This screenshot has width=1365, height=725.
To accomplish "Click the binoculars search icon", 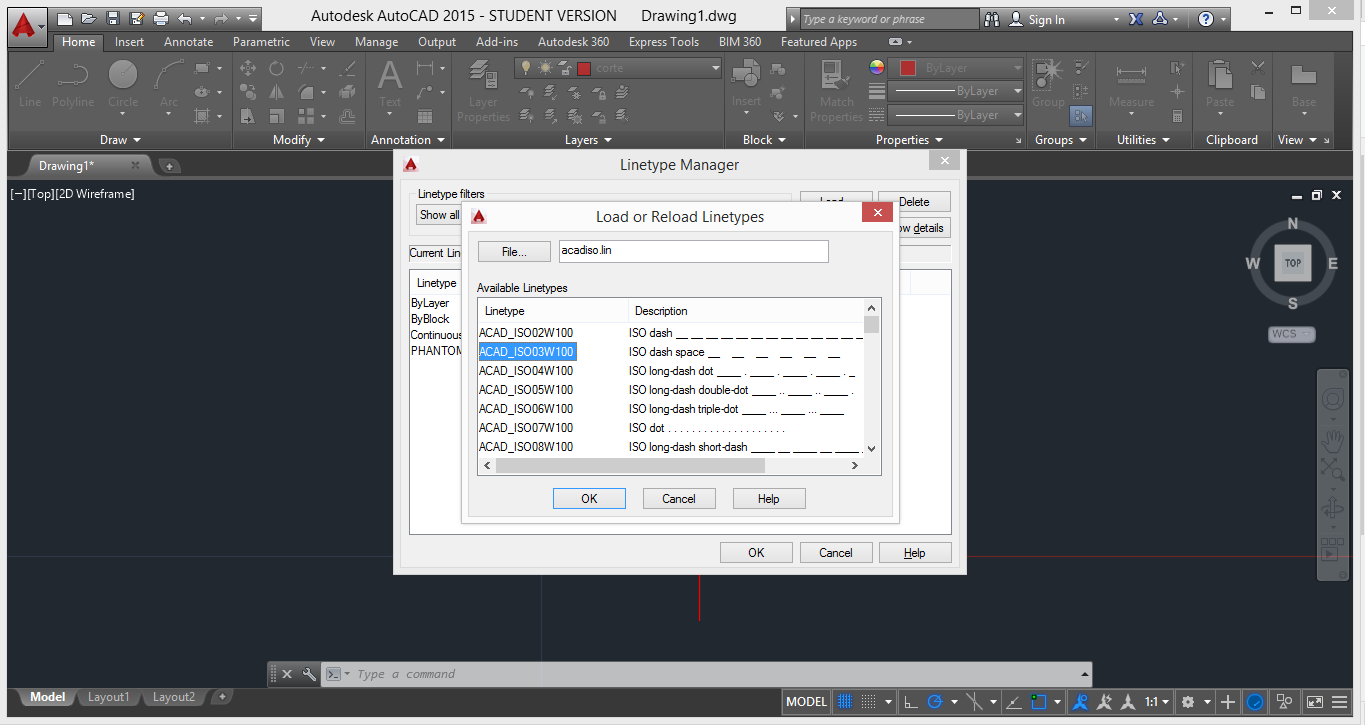I will 992,19.
